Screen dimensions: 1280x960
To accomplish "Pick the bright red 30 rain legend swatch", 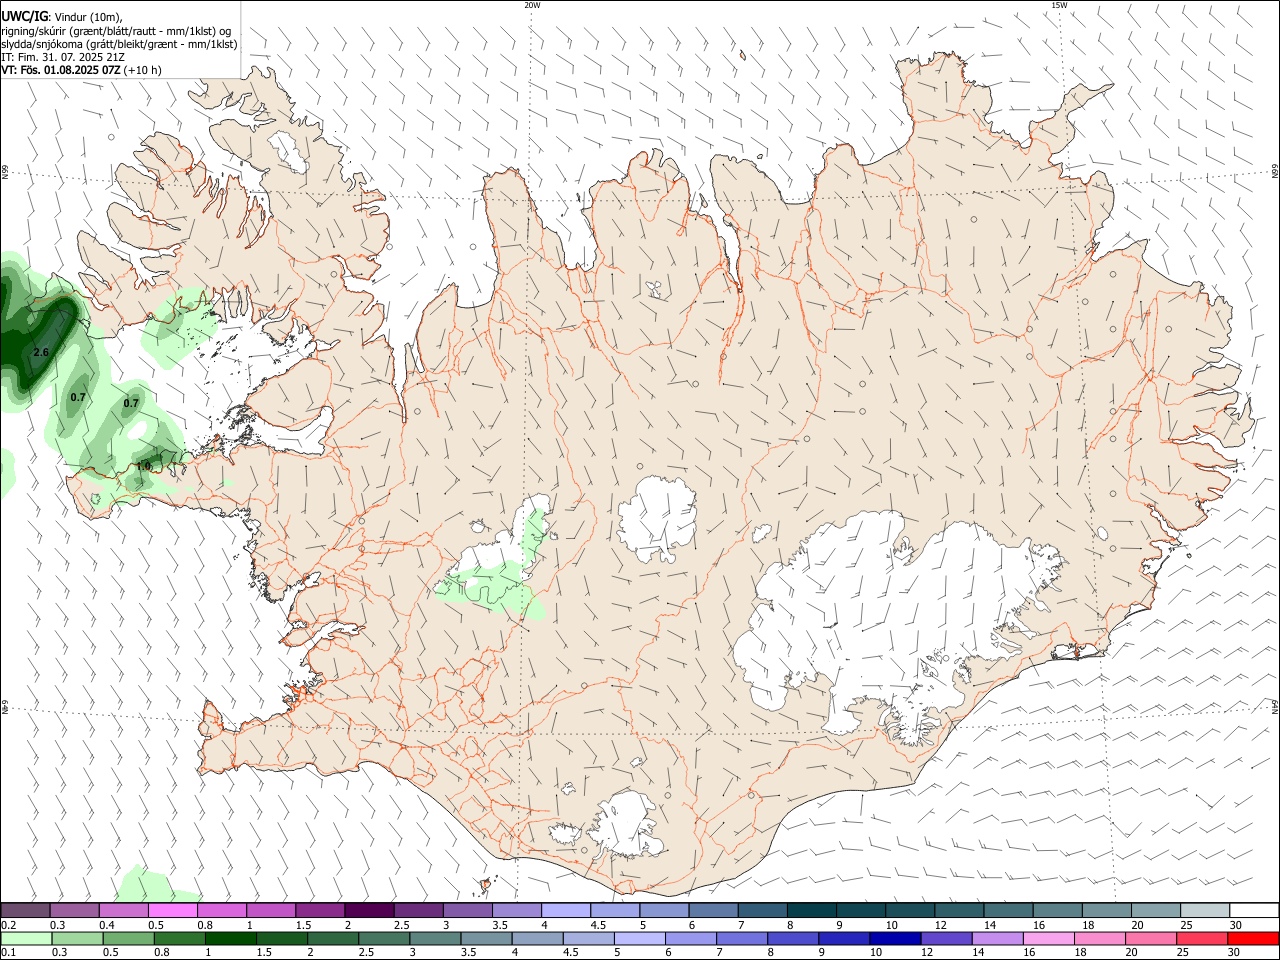I will tap(1253, 939).
